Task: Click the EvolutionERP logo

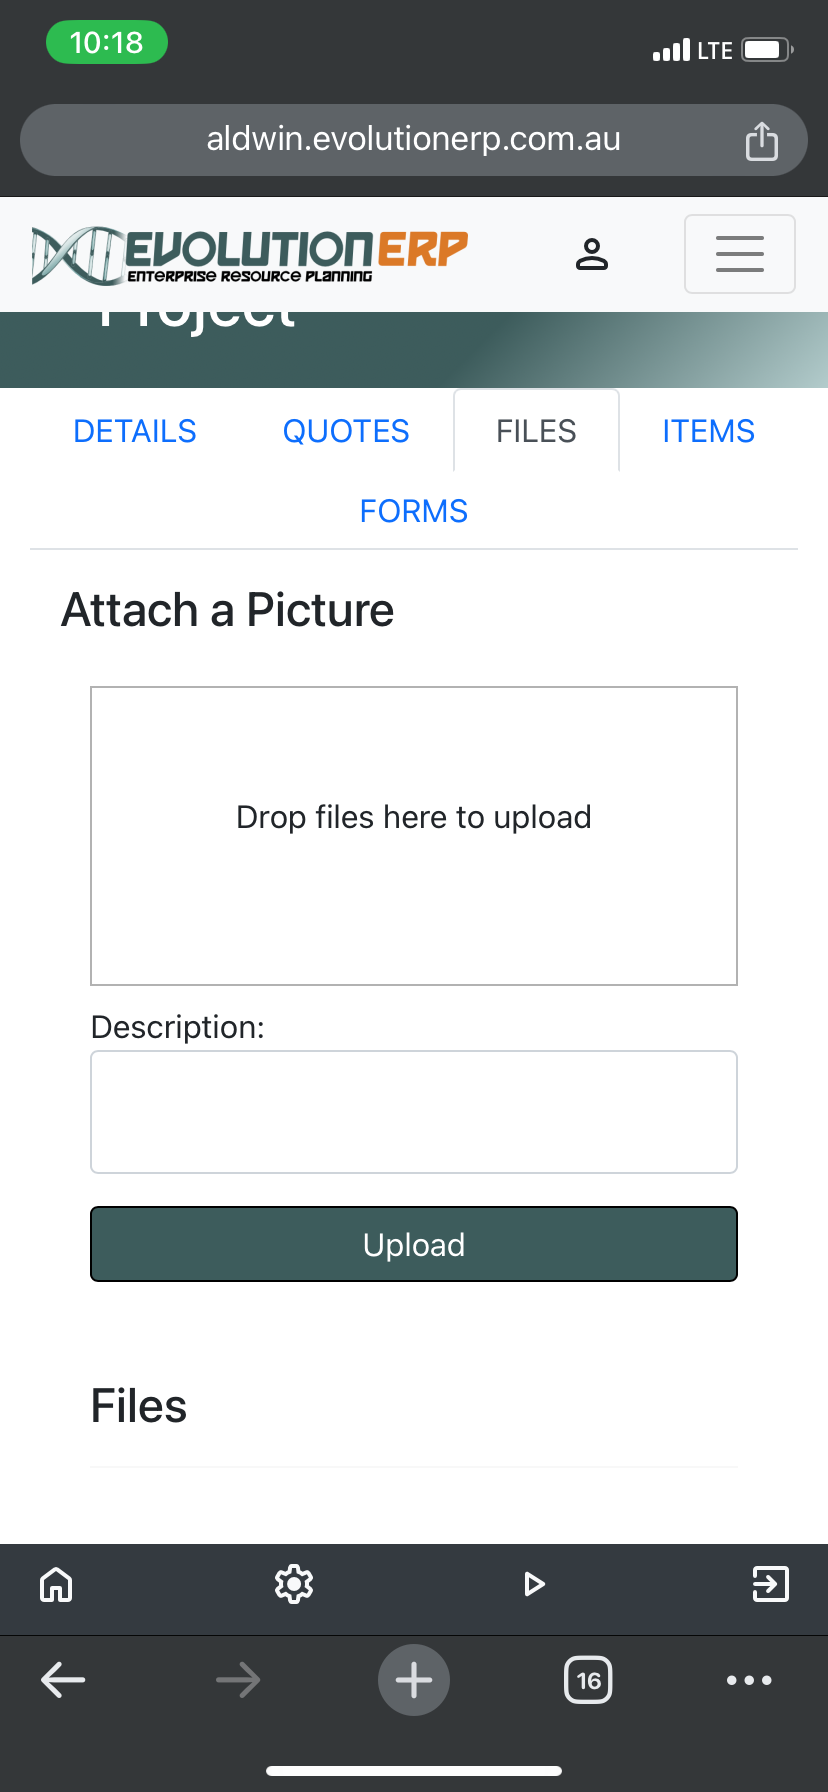Action: tap(250, 255)
